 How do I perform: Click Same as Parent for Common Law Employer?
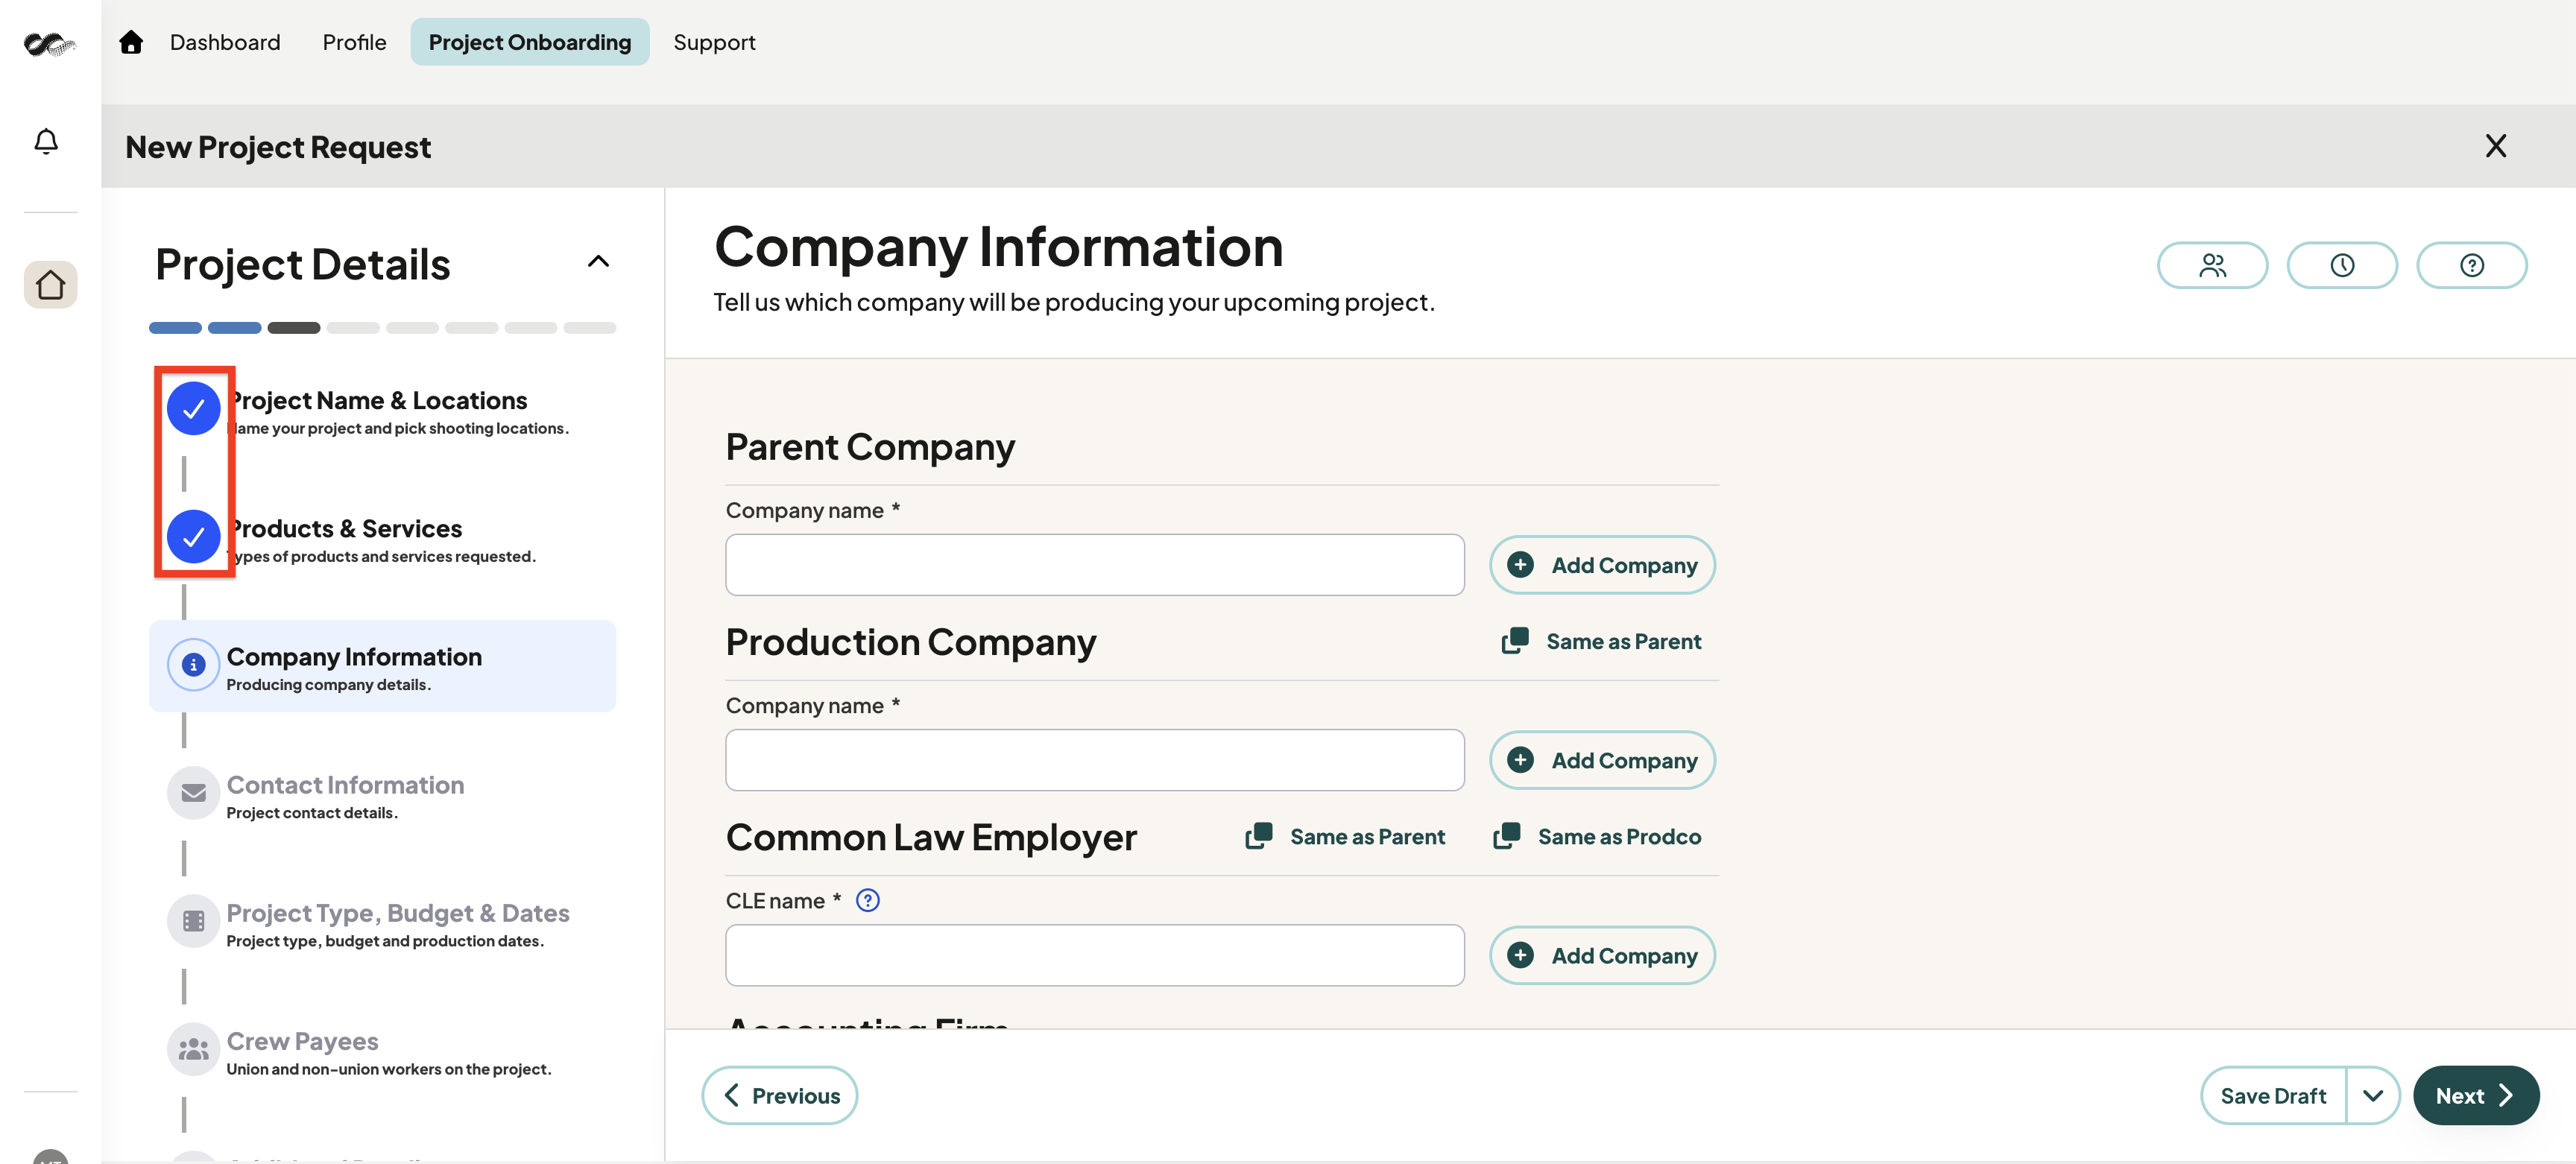[x=1345, y=836]
